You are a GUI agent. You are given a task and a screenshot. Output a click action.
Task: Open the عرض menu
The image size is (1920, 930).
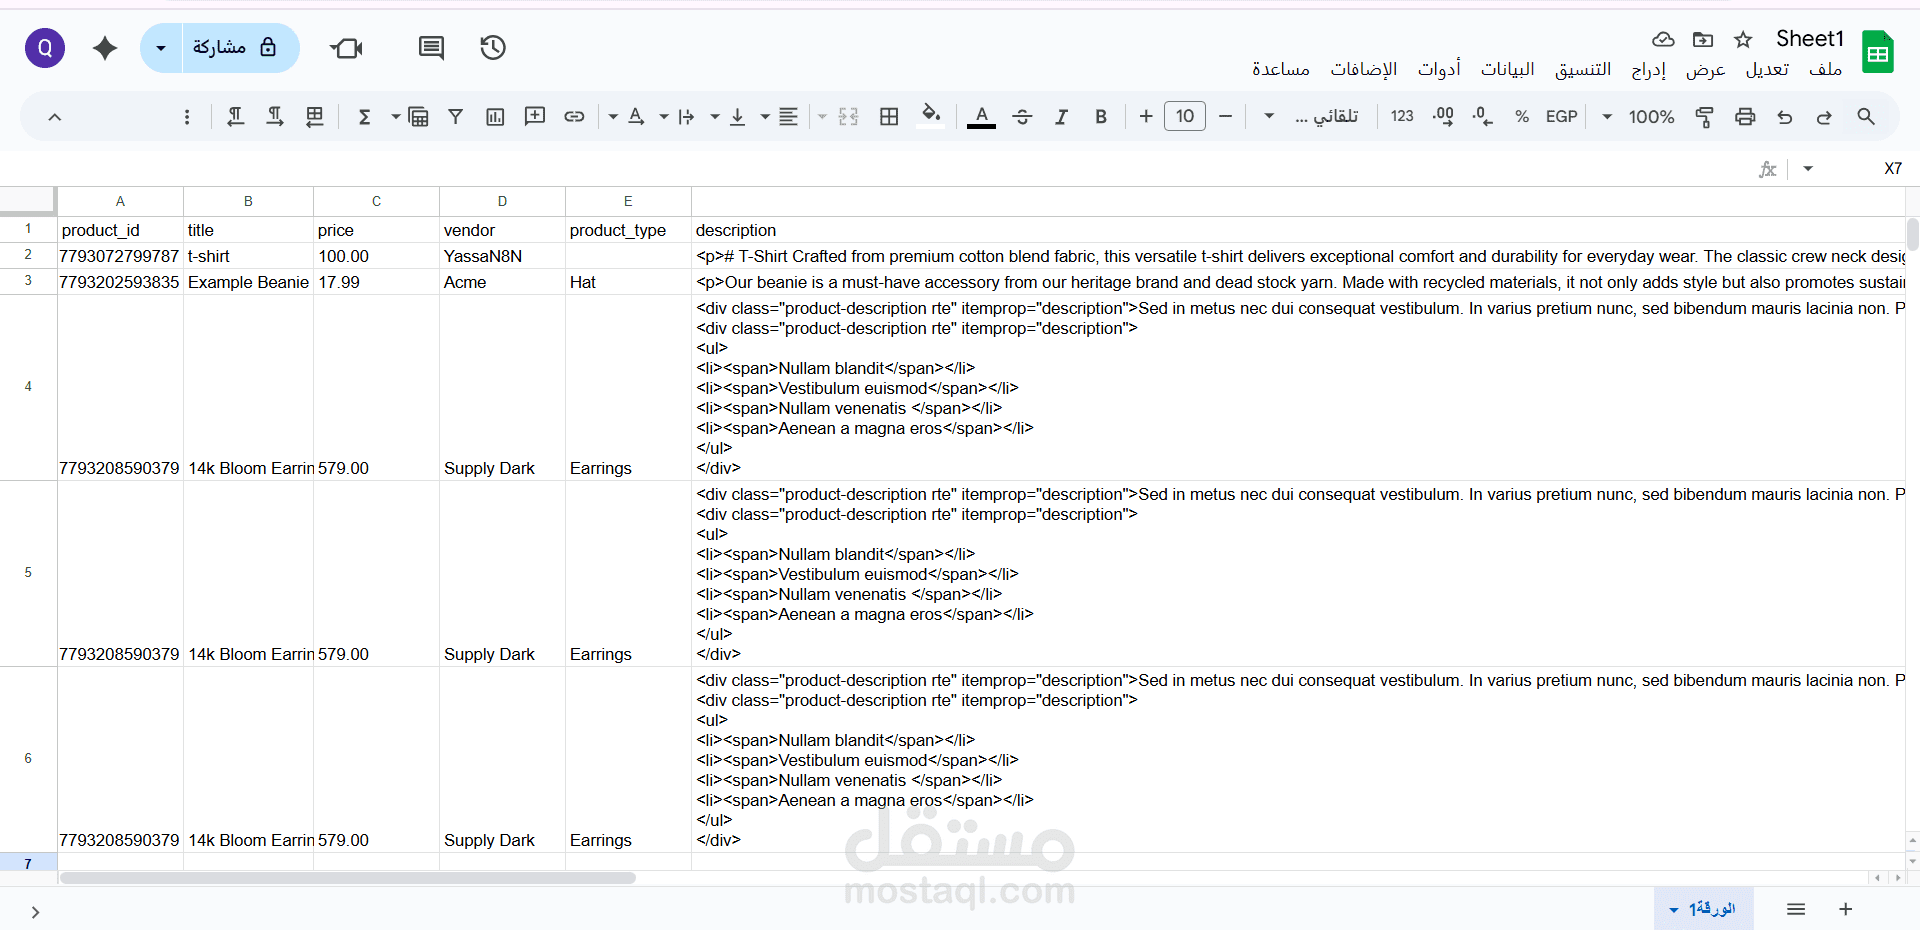click(x=1706, y=69)
